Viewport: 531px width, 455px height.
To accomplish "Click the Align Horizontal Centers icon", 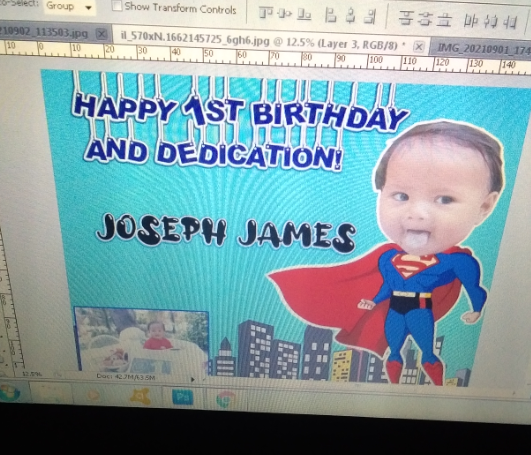I will pos(351,16).
